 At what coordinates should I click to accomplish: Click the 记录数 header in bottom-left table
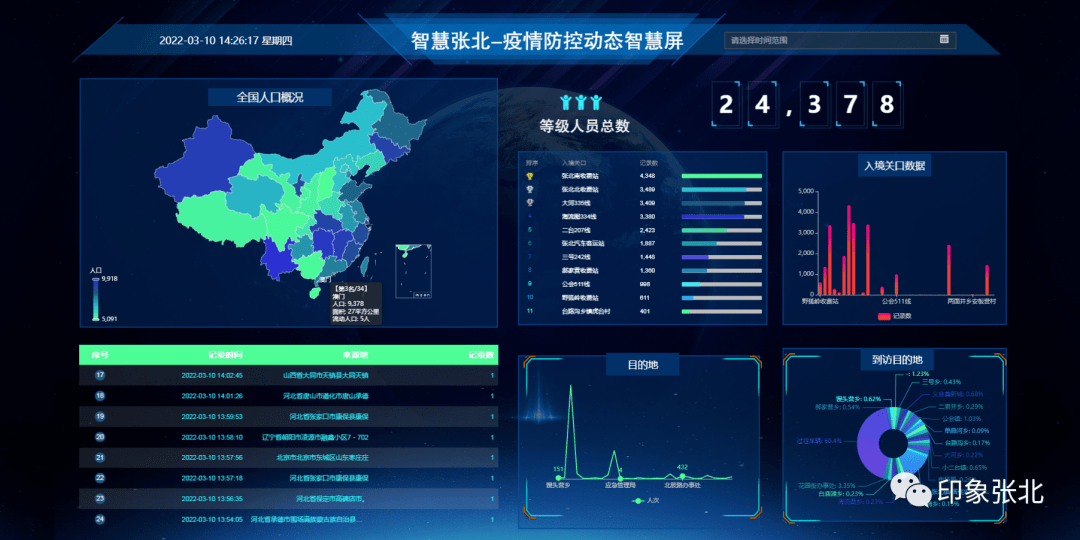coord(481,355)
